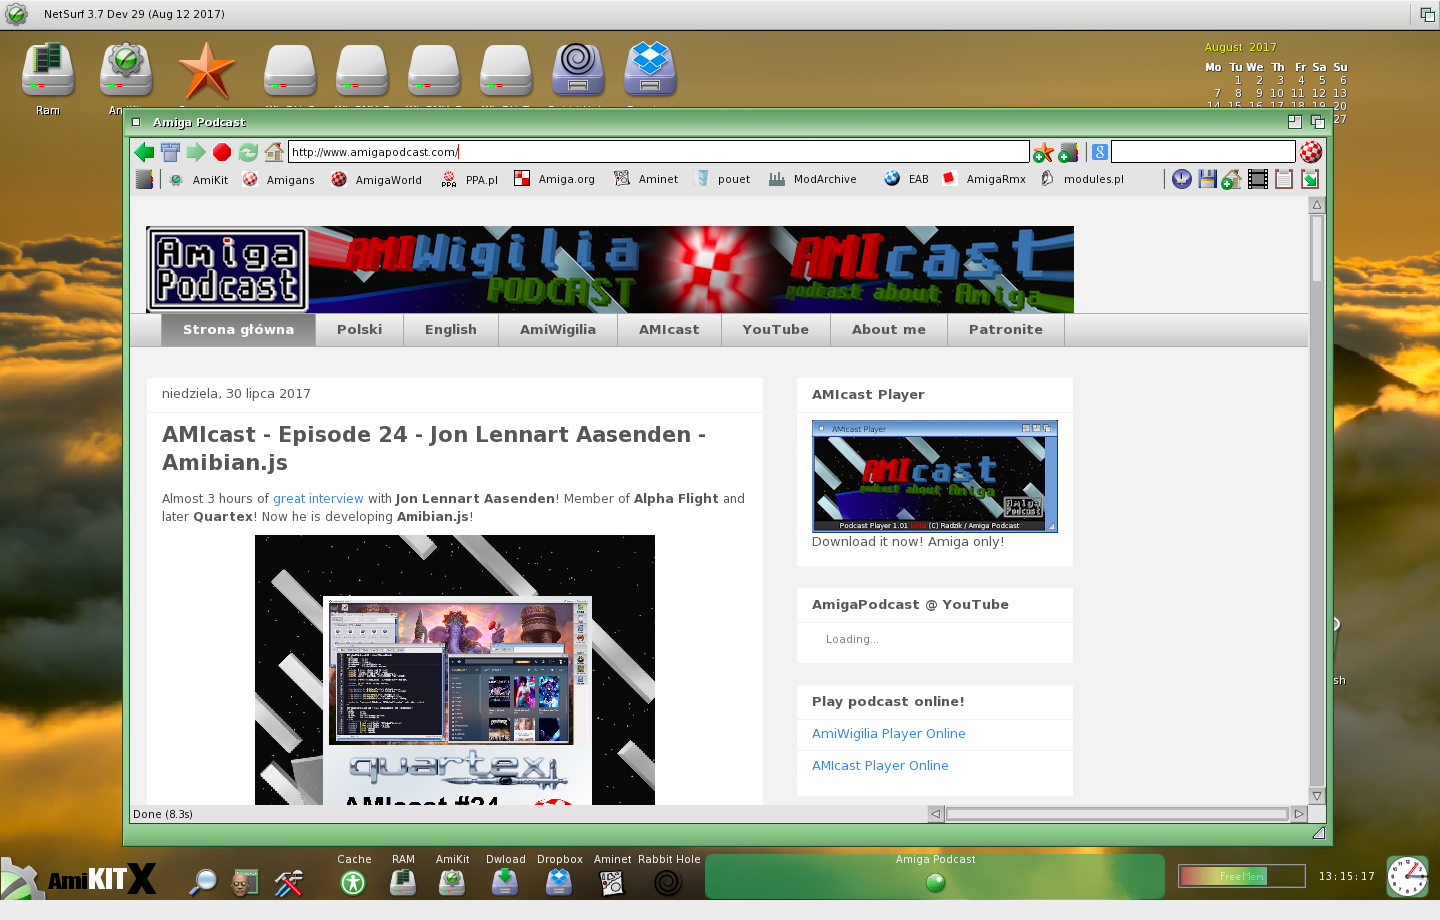Open the AmigaWorld hotlist bookmark
Screen dimensions: 1440x920
click(377, 180)
